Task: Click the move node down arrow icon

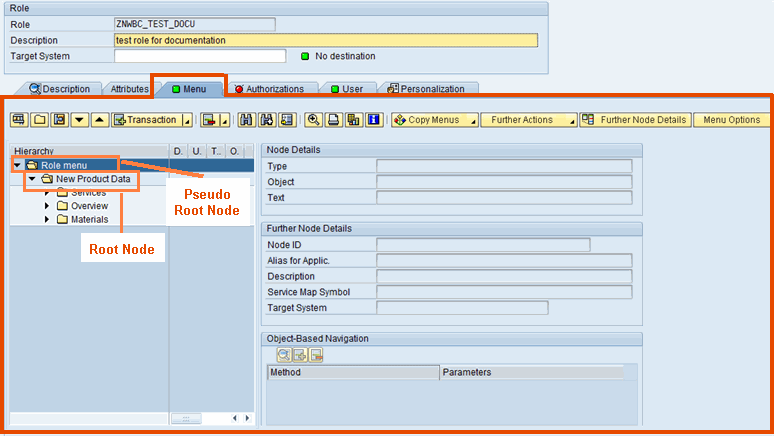Action: pos(79,120)
